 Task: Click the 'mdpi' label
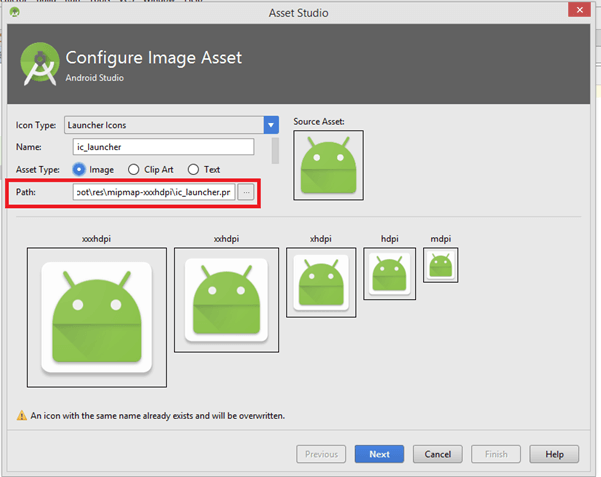click(x=441, y=238)
